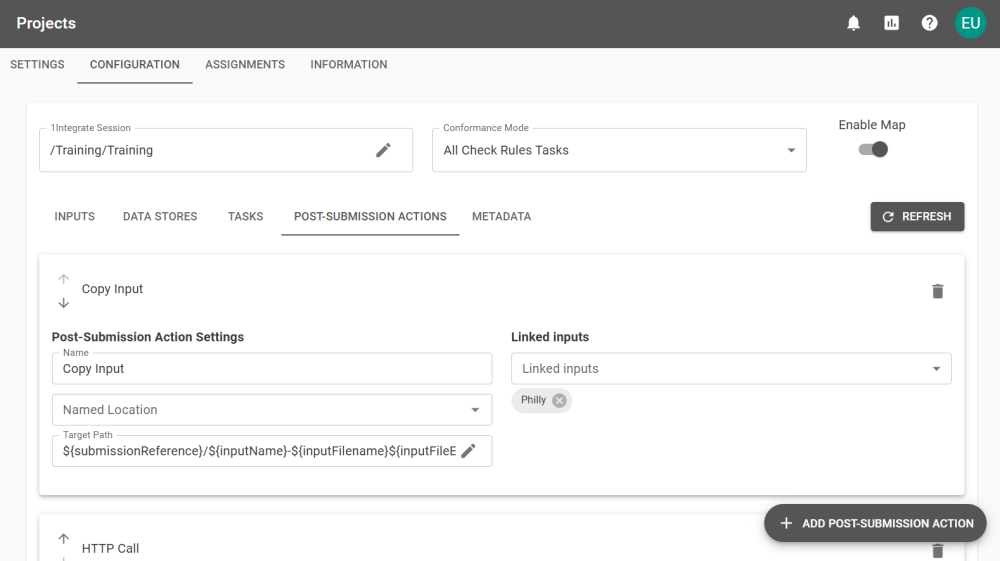Viewport: 1000px width, 561px height.
Task: Click the Post-Submission Action Settings heading
Action: pos(148,337)
